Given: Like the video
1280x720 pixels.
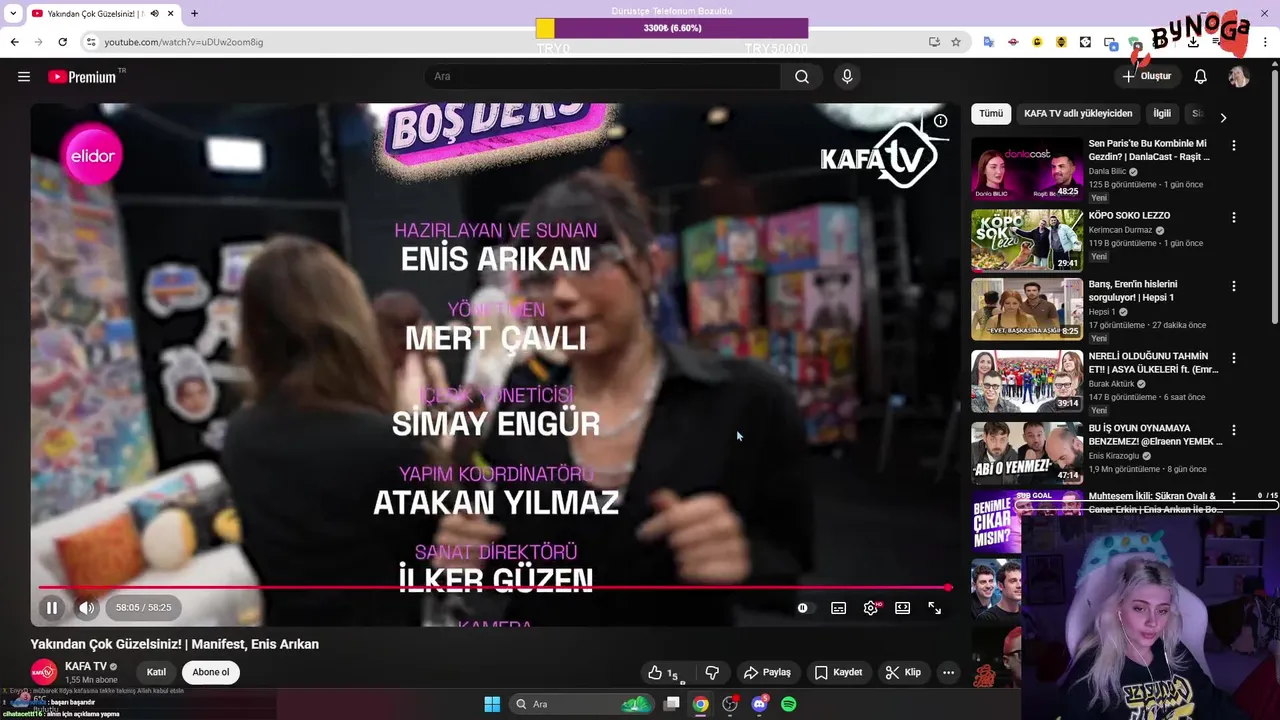Looking at the screenshot, I should [x=663, y=673].
